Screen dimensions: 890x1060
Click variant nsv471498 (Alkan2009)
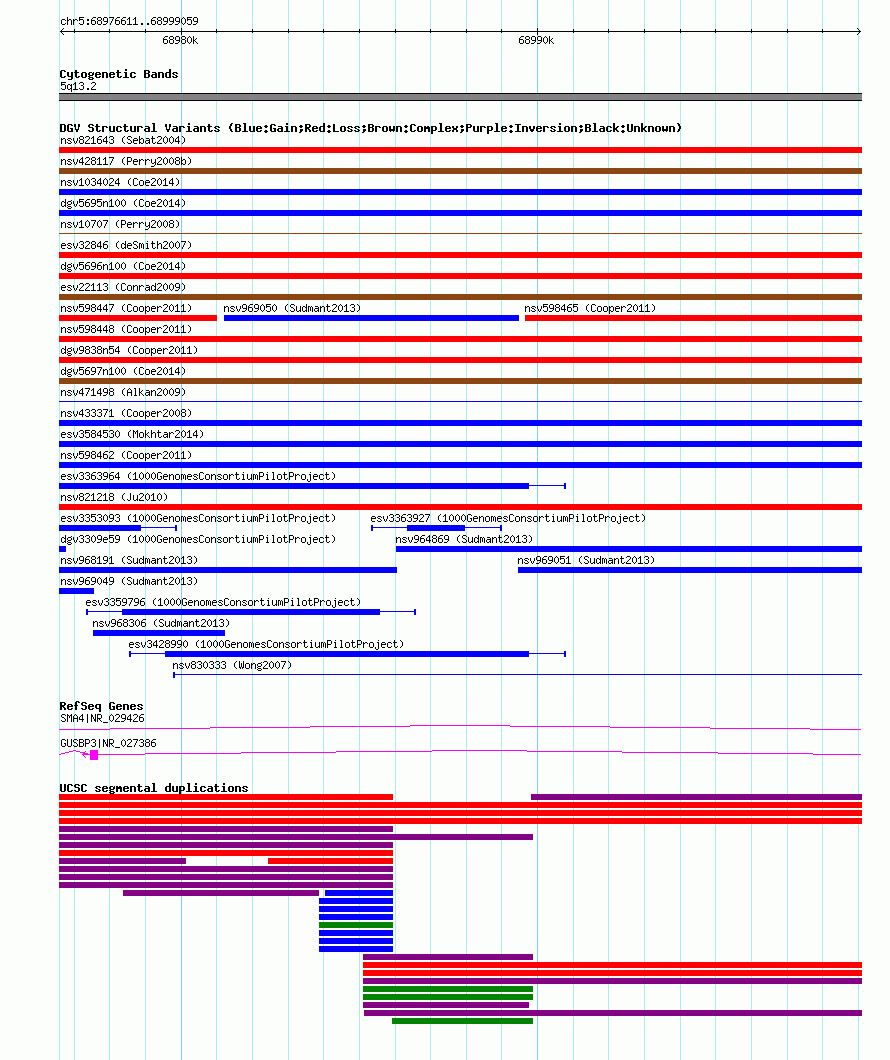pyautogui.click(x=123, y=392)
